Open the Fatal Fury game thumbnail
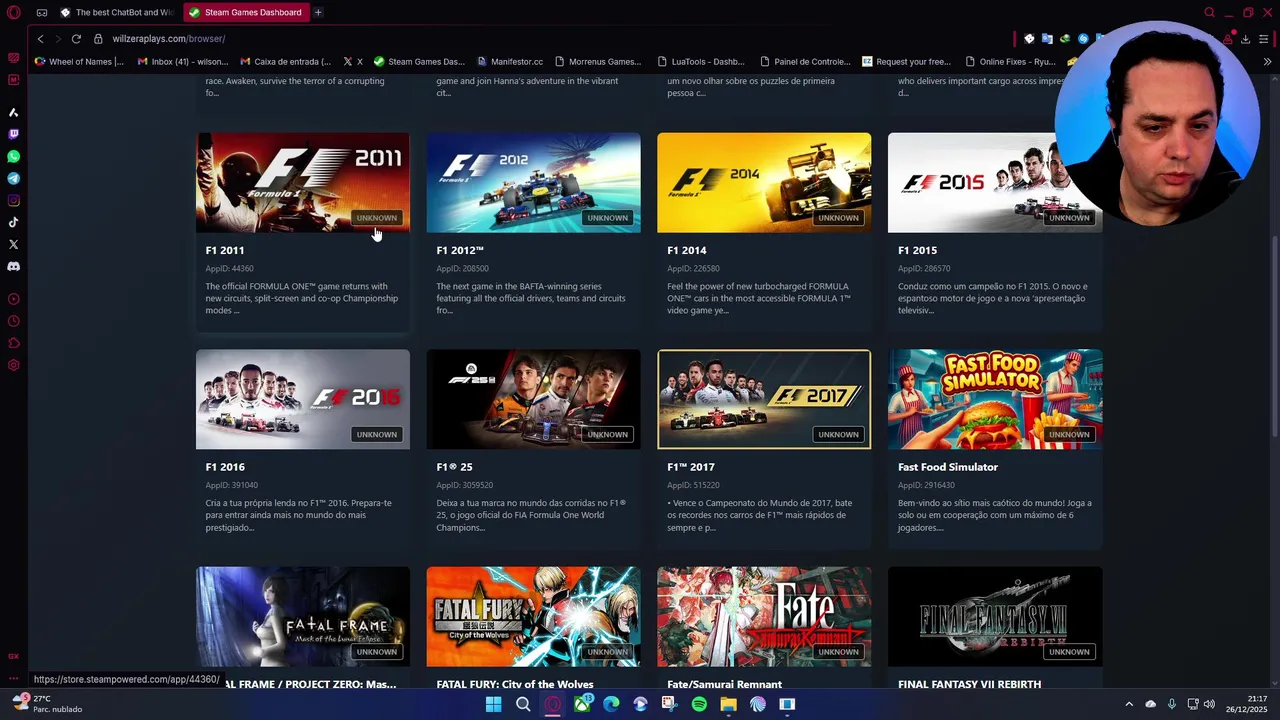This screenshot has width=1280, height=720. coord(534,617)
